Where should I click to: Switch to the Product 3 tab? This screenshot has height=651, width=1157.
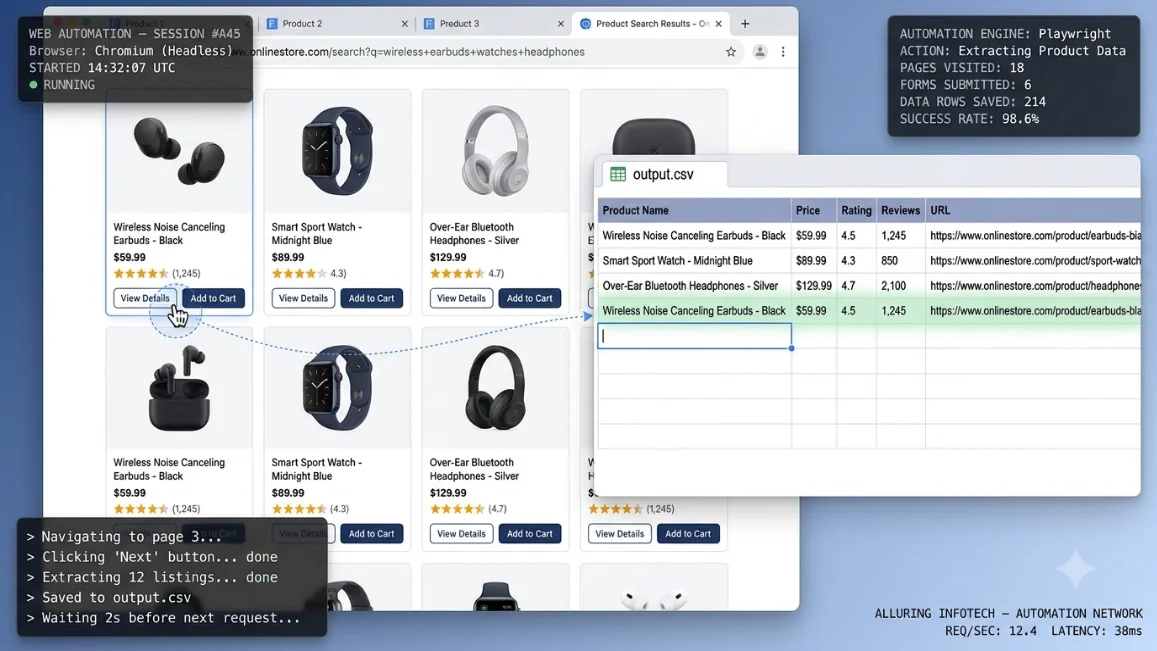[494, 24]
